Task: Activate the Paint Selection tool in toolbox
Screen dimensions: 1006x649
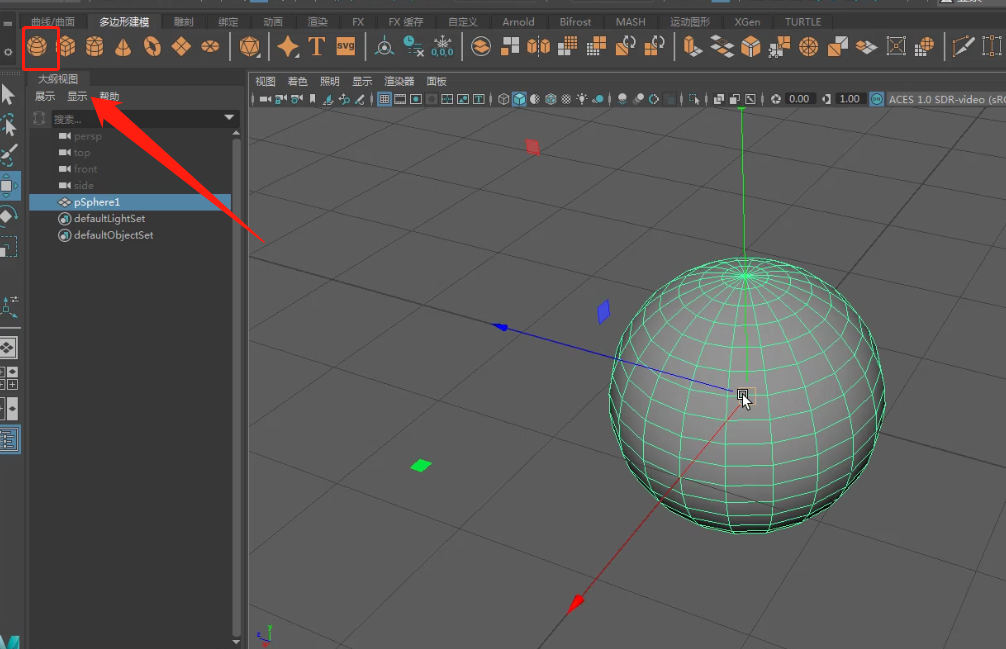Action: 8,155
